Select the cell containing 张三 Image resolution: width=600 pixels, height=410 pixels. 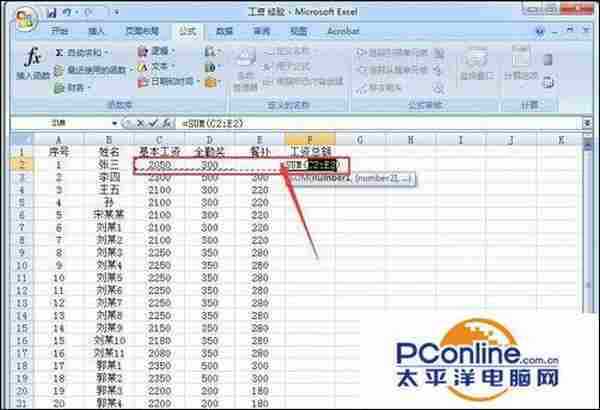pos(105,164)
